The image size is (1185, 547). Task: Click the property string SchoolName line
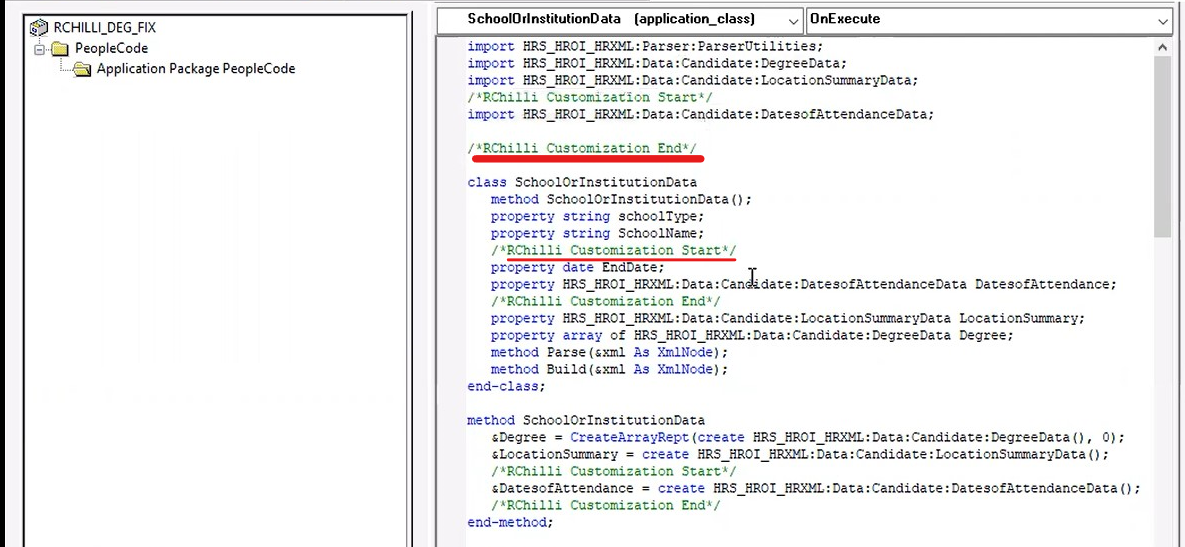pos(598,233)
